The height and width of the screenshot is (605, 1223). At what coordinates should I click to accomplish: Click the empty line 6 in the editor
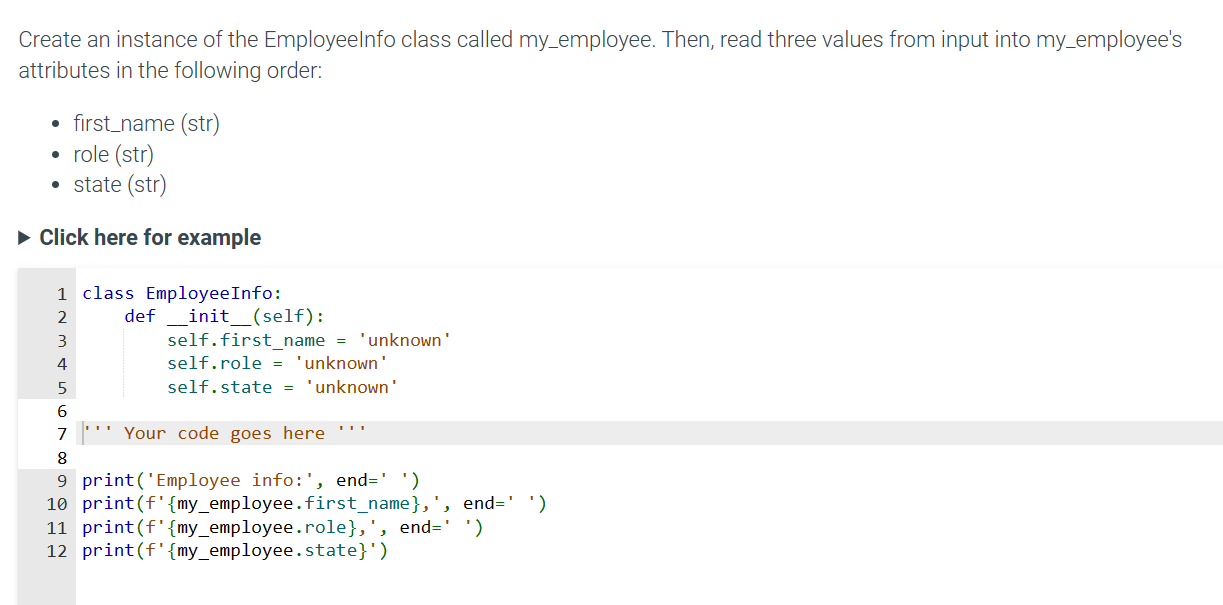tap(150, 410)
